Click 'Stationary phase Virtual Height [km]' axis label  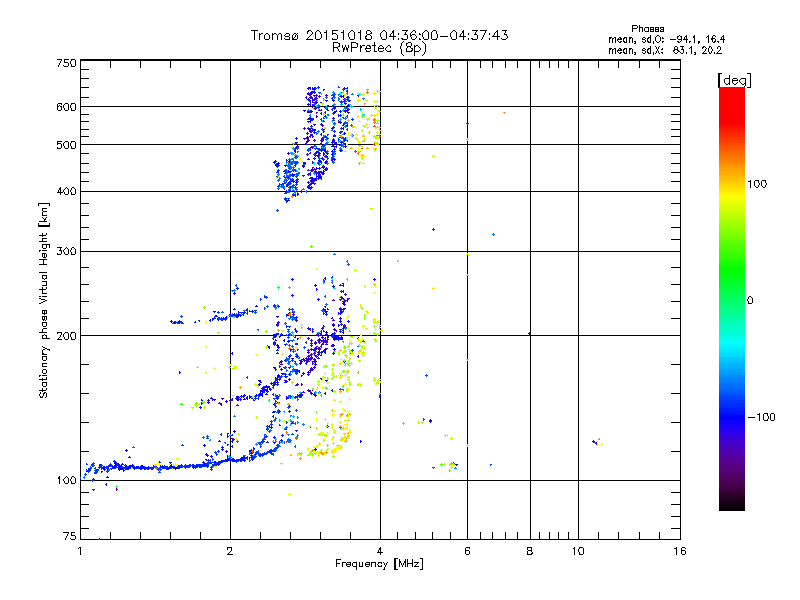43,300
